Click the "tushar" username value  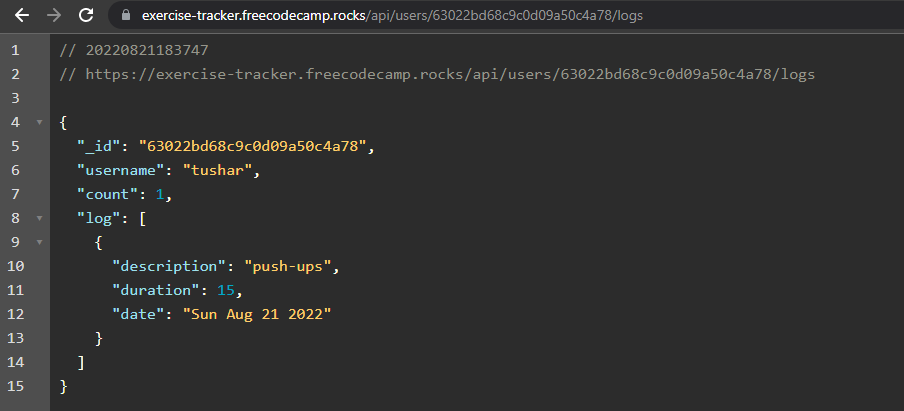click(x=218, y=171)
